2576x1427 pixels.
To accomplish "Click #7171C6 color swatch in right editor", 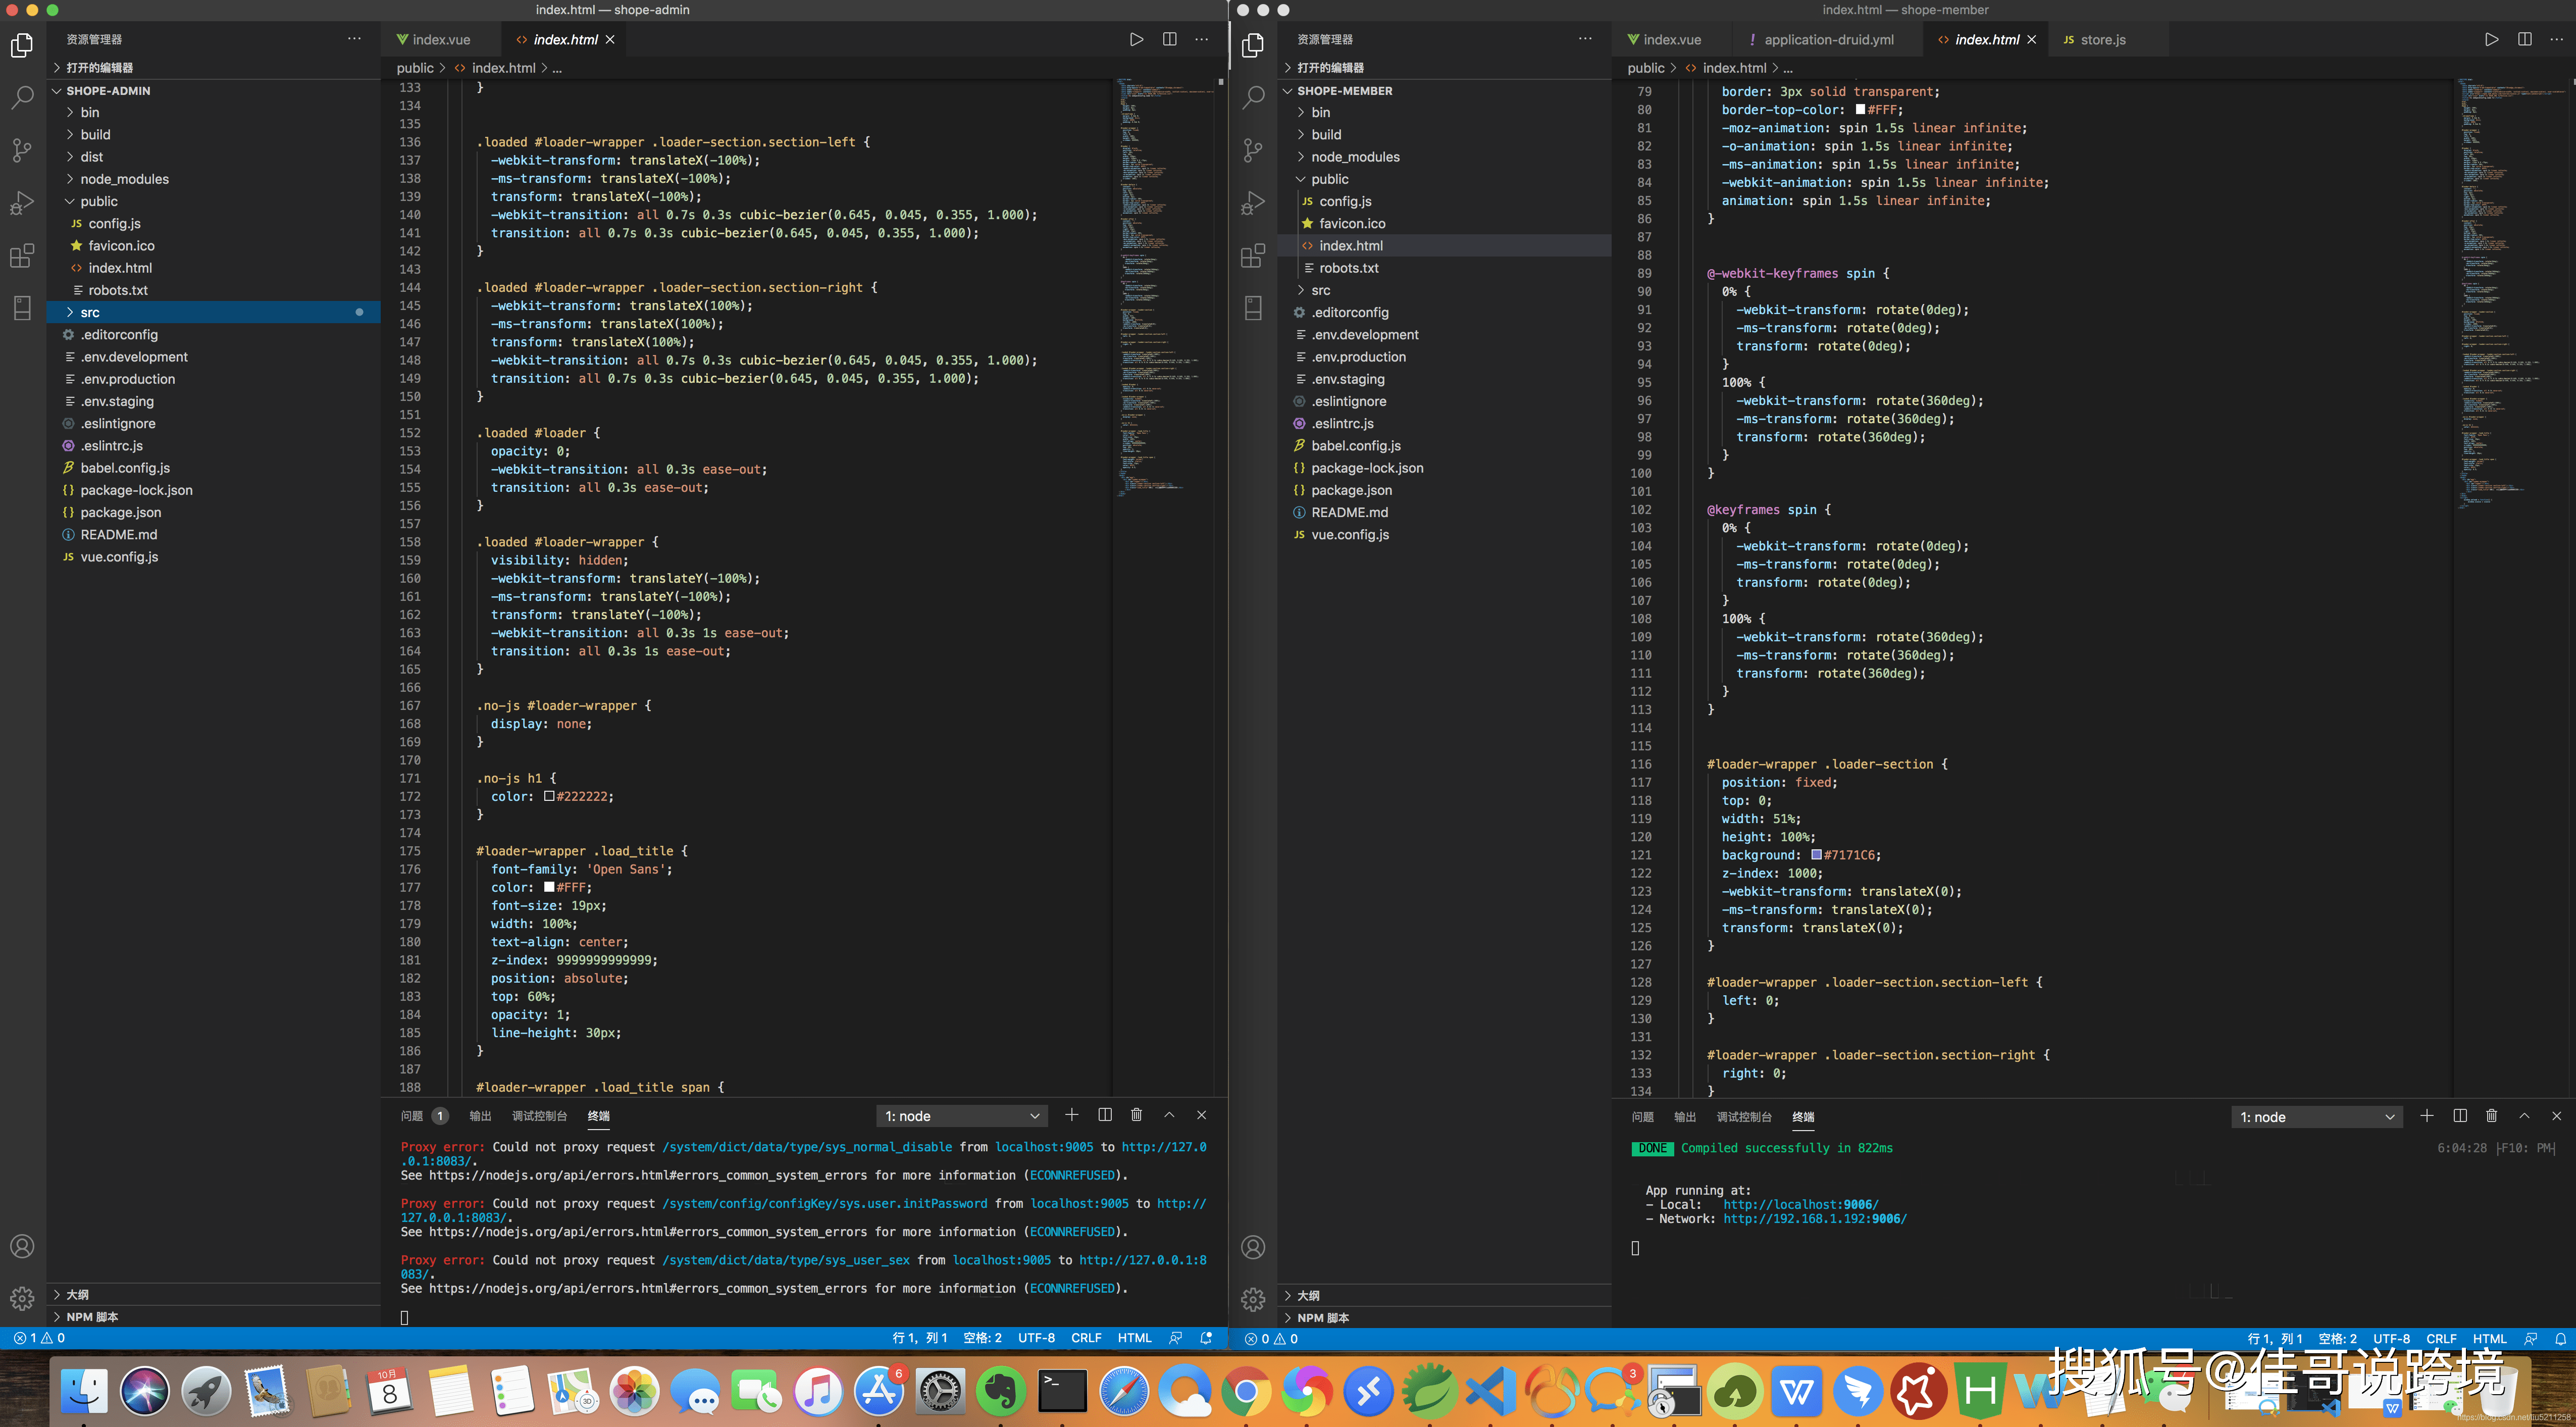I will coord(1816,855).
